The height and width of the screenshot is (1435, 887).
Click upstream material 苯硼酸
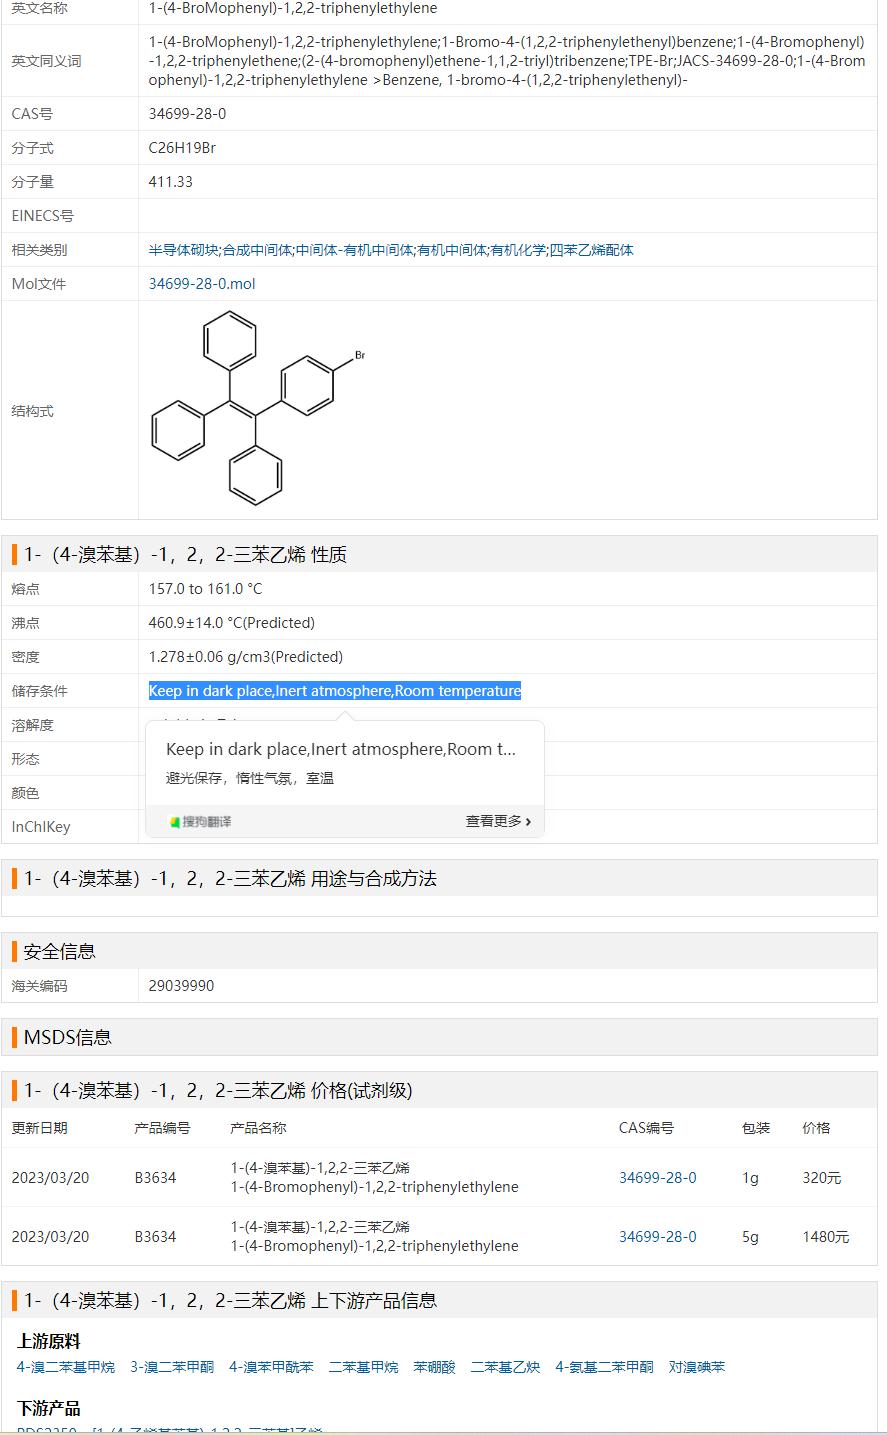(x=434, y=1367)
